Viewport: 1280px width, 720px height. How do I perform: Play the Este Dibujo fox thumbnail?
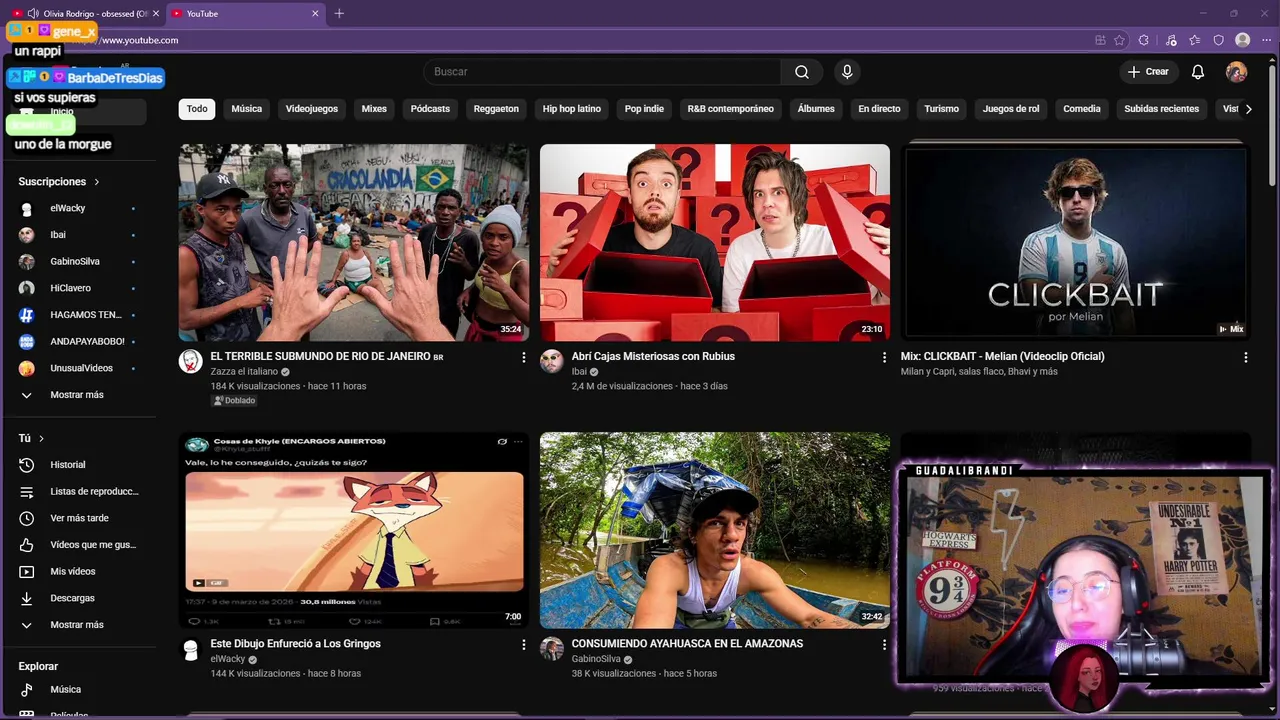coord(354,530)
